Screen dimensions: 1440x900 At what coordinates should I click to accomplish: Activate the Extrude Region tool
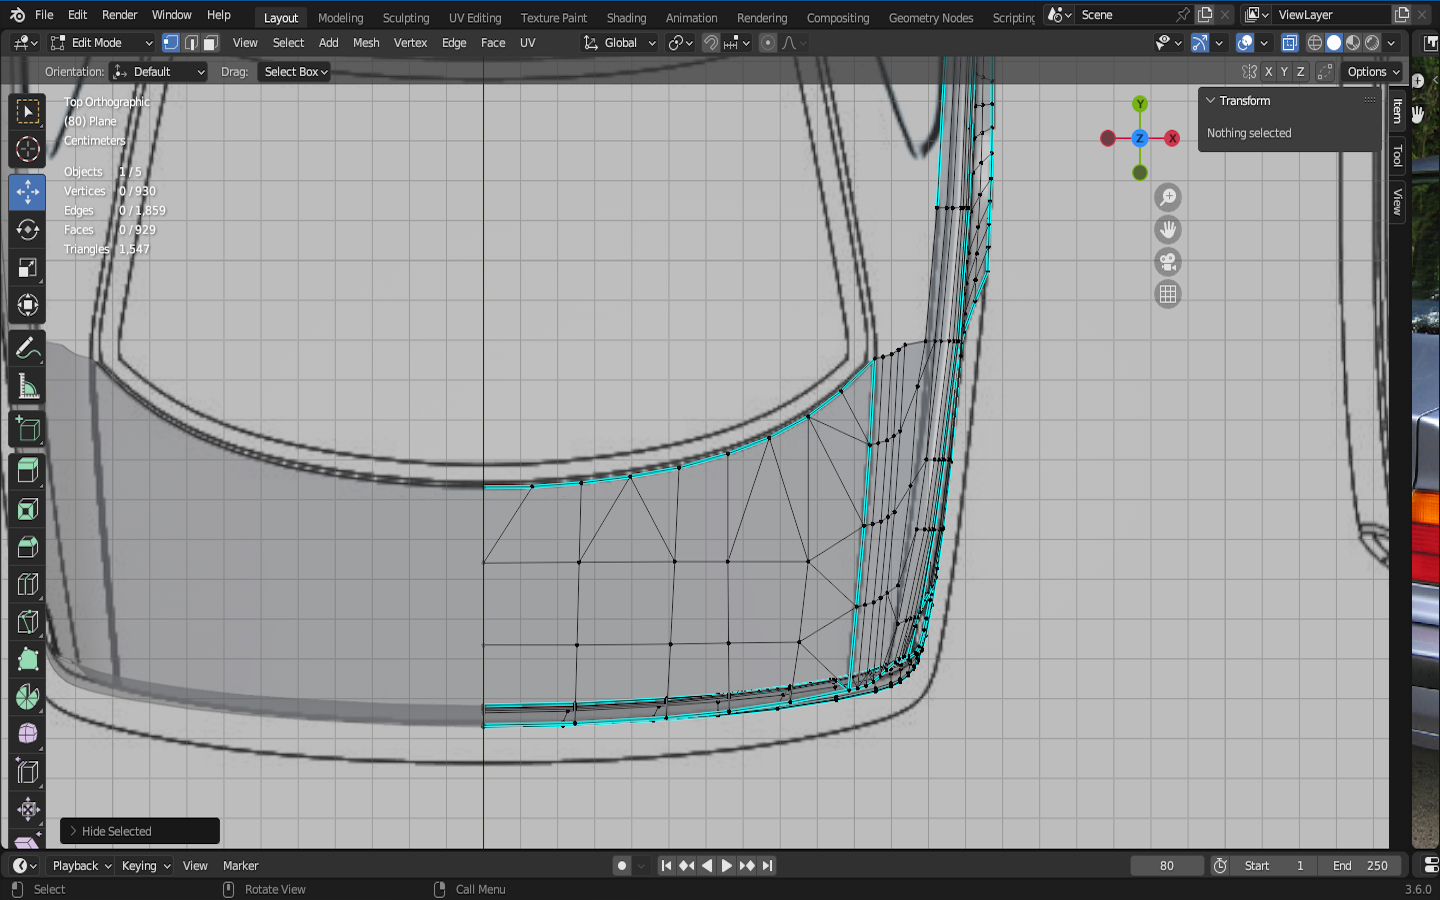28,471
